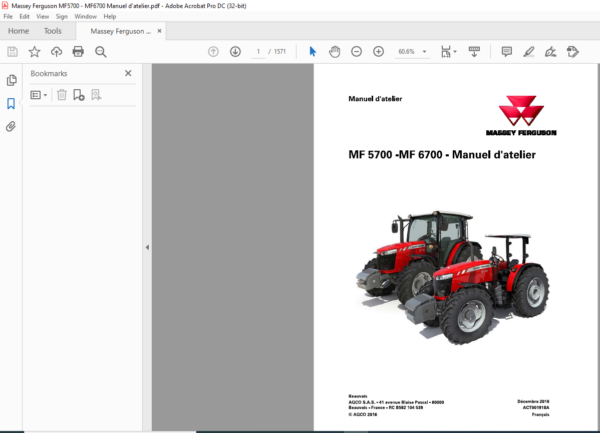Open bookmarks options menu dropdown
The height and width of the screenshot is (433, 600).
(x=39, y=95)
